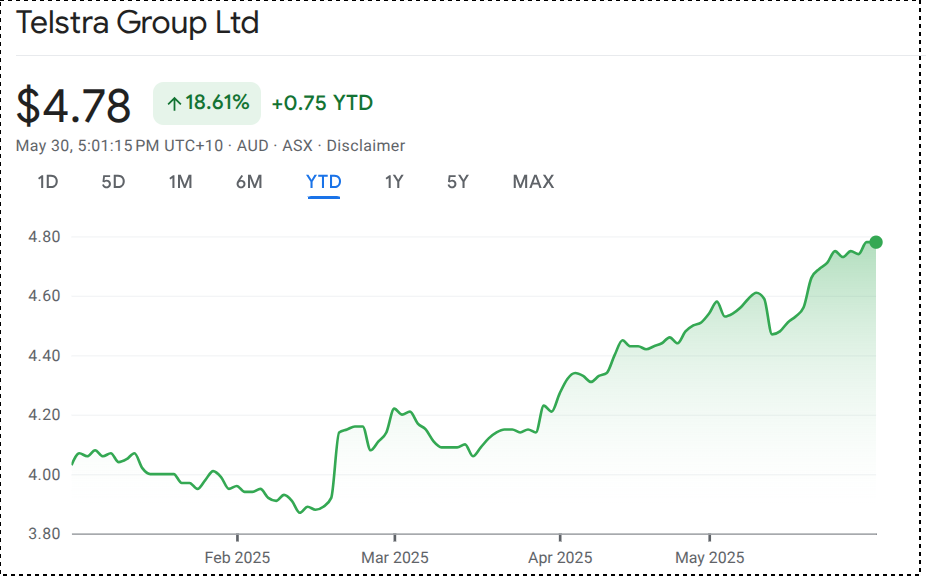
Task: Click the Apr 2025 axis label
Action: (560, 557)
